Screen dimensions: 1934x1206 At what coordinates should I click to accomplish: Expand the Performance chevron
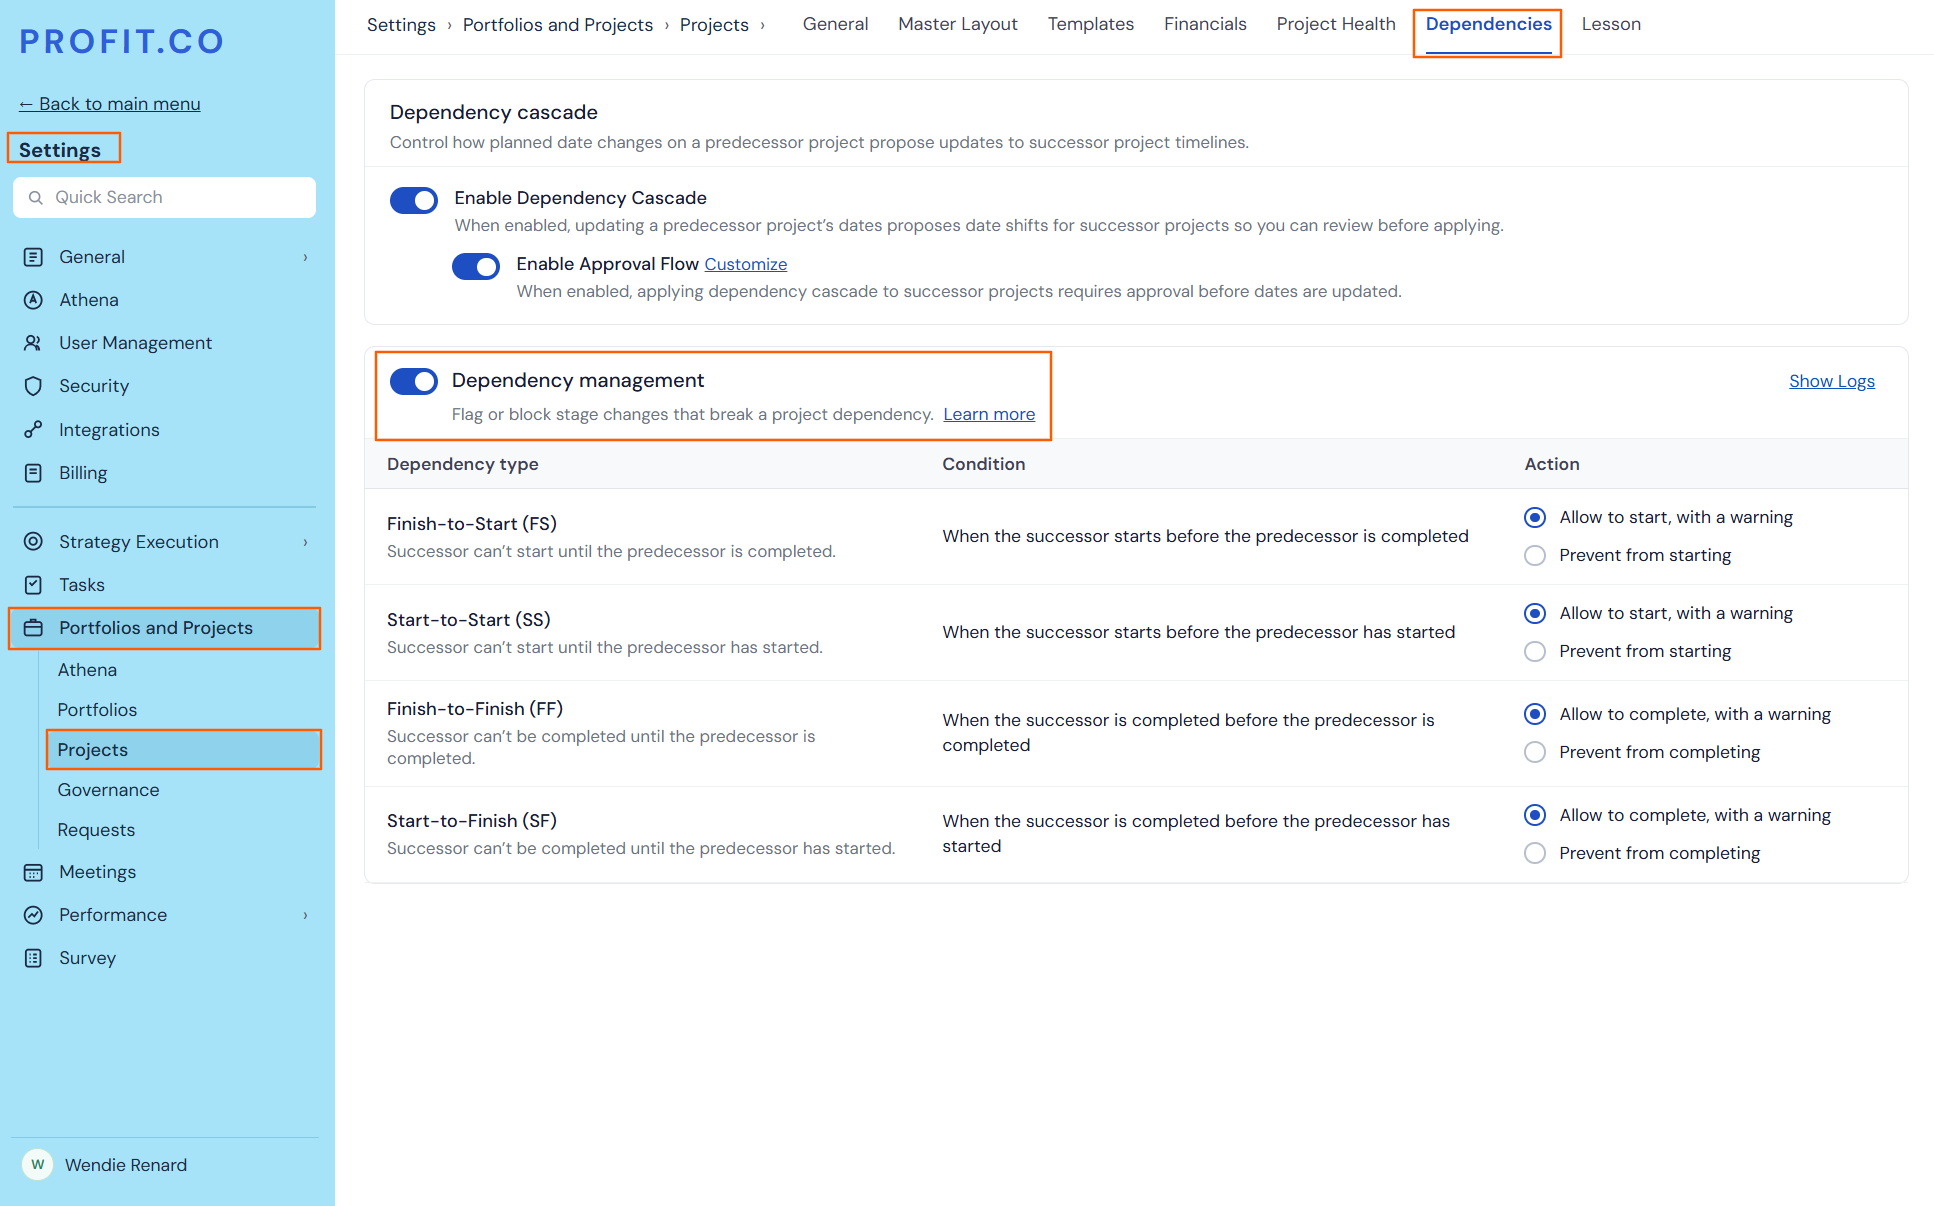(x=305, y=915)
